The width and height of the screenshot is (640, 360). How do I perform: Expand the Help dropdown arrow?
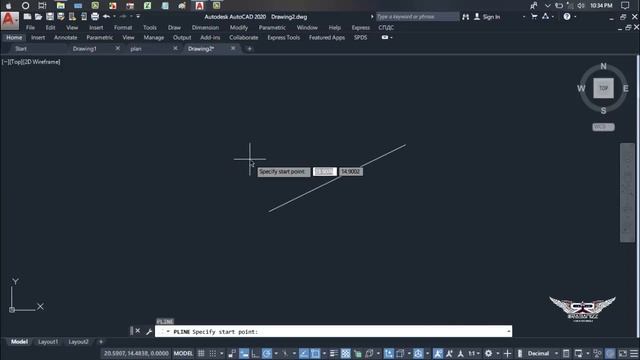click(575, 17)
